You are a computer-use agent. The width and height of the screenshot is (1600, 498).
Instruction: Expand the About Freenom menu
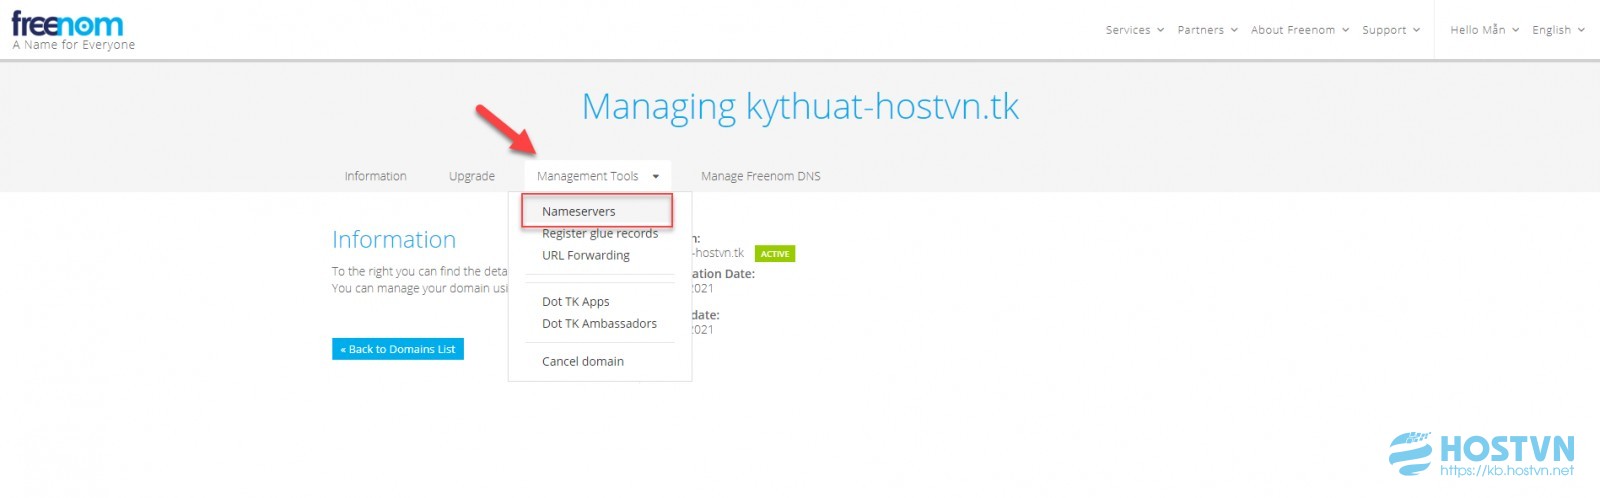(1299, 30)
